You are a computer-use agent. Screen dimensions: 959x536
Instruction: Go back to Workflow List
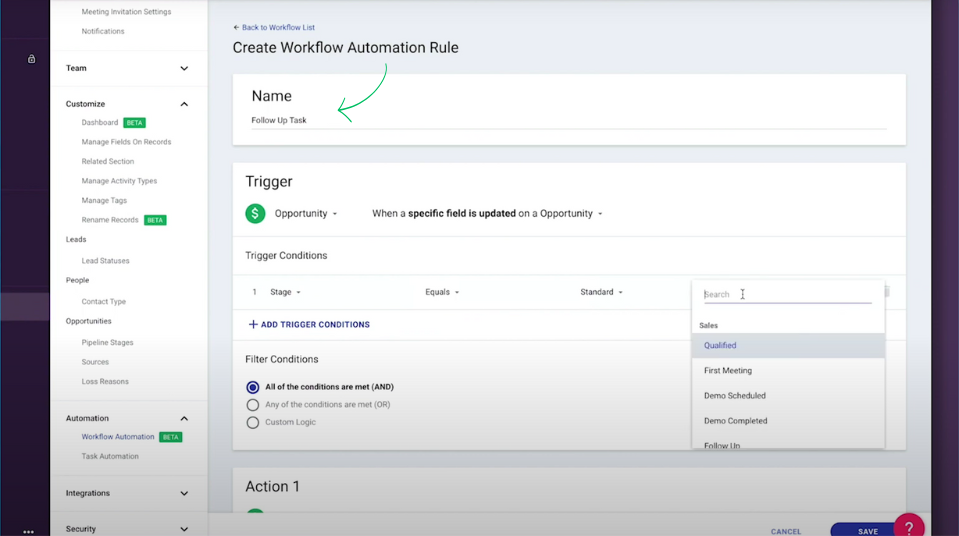point(274,28)
